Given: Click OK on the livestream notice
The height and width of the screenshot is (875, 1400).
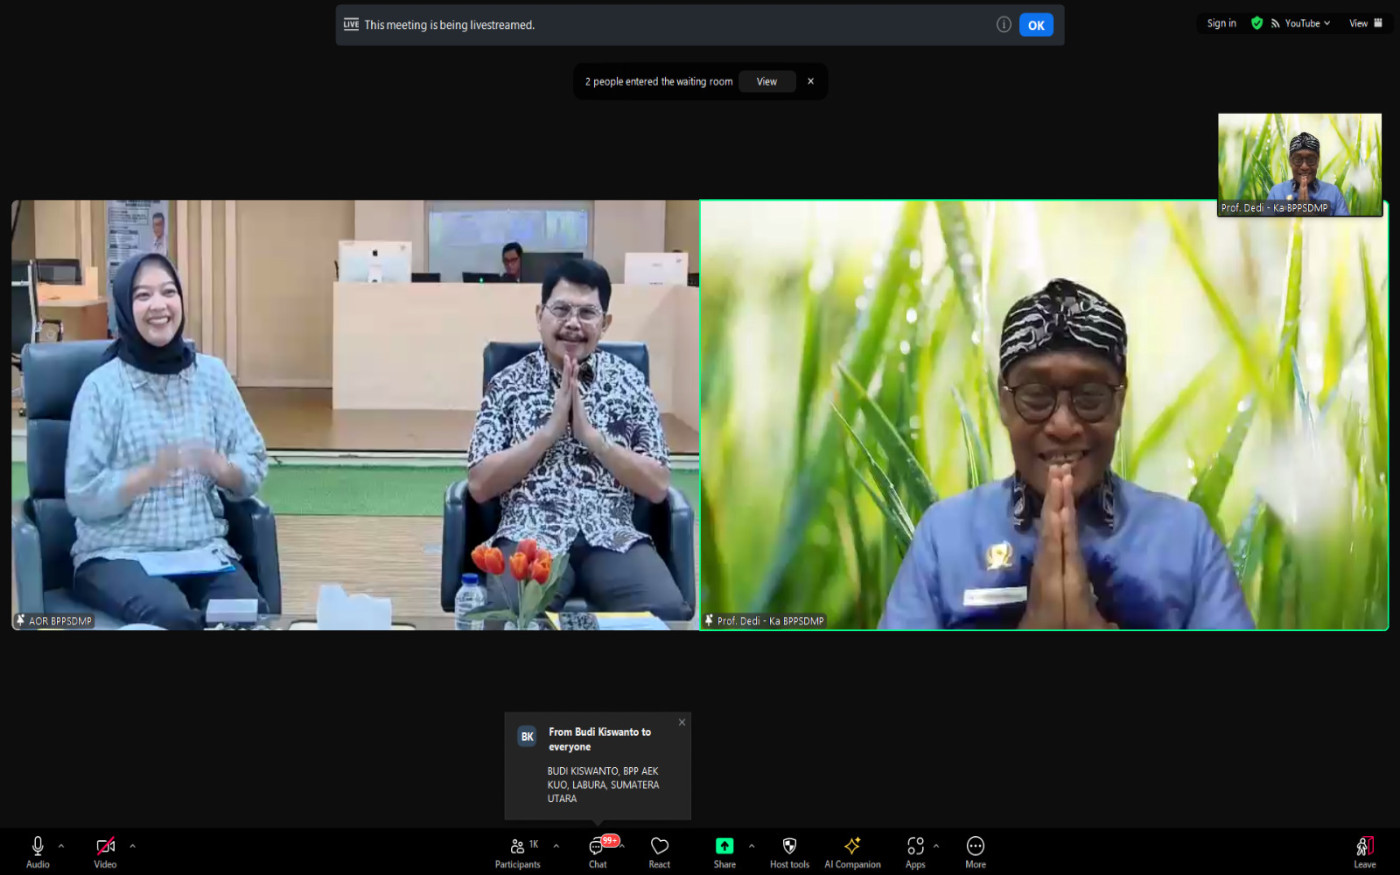Looking at the screenshot, I should tap(1036, 25).
